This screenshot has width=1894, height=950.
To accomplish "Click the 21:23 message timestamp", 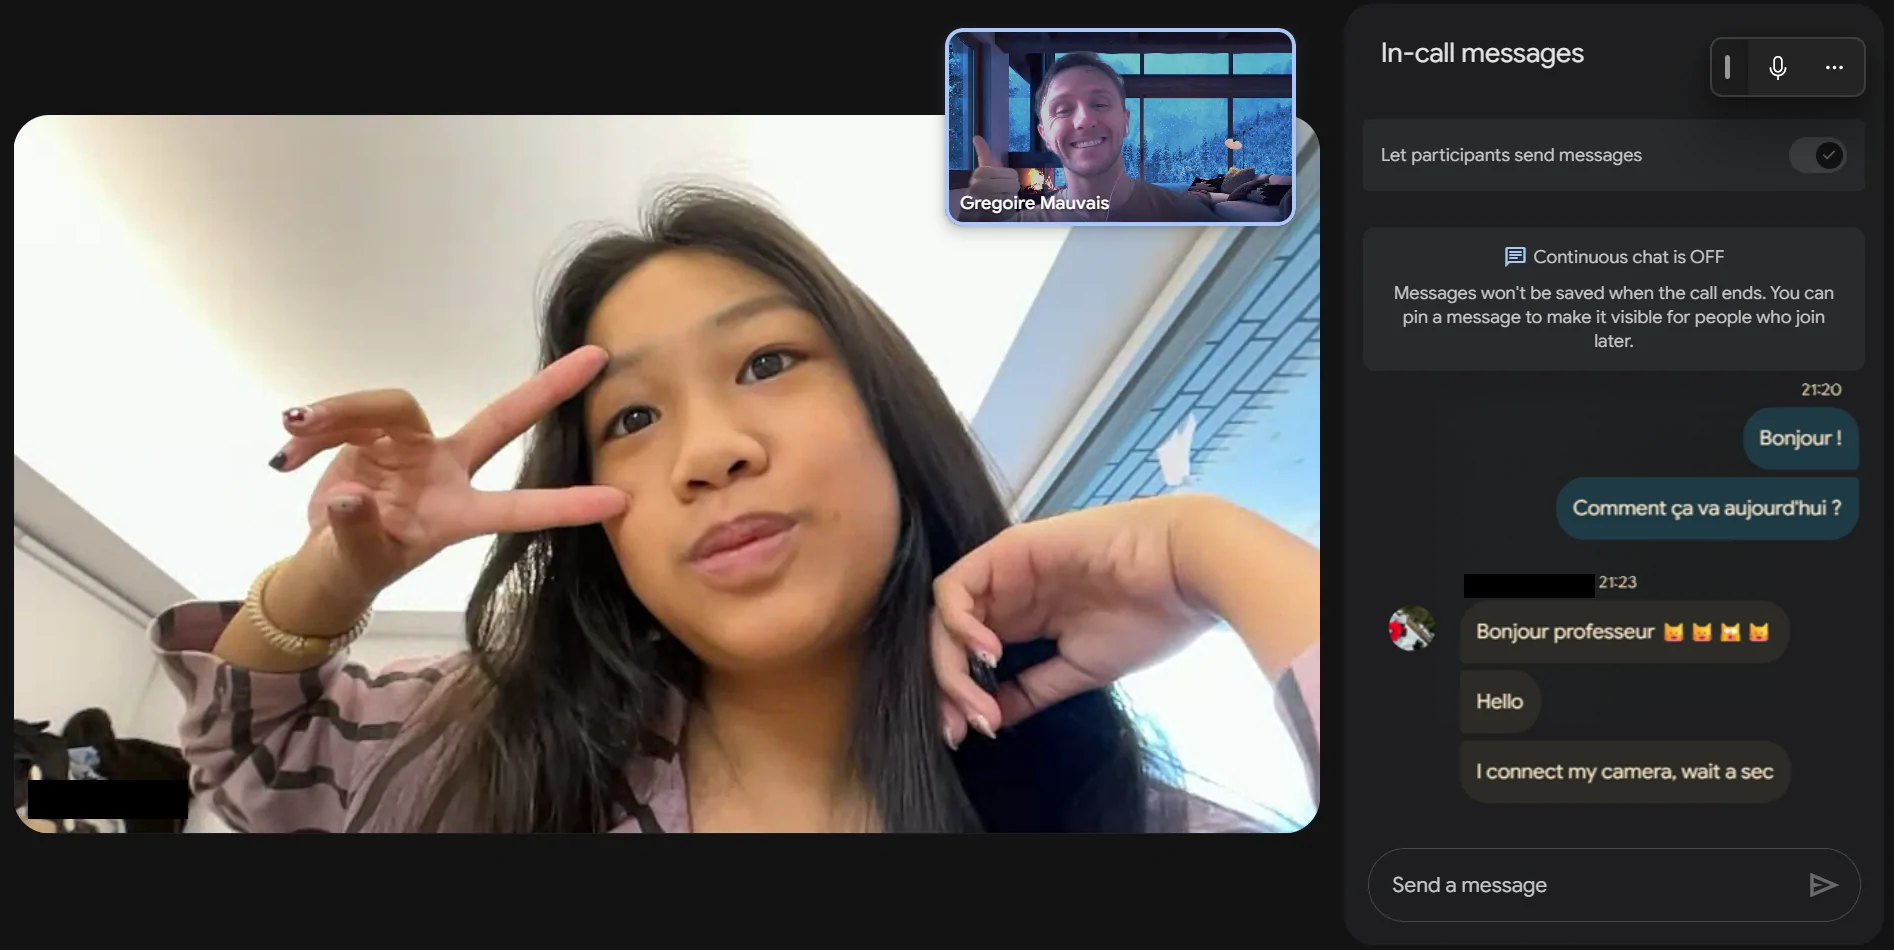I will pos(1617,582).
